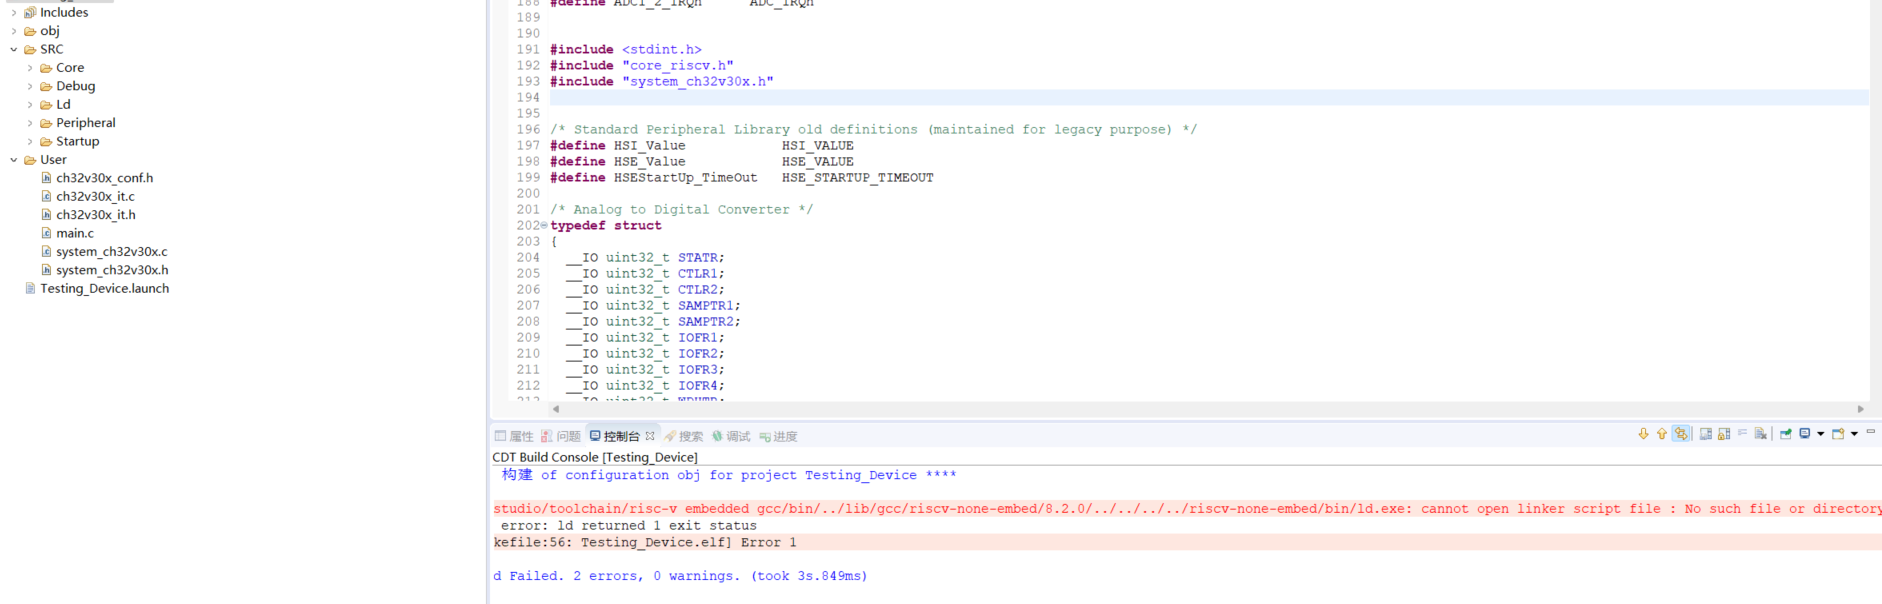
Task: Select the Testing_Device.launch file
Action: (104, 289)
